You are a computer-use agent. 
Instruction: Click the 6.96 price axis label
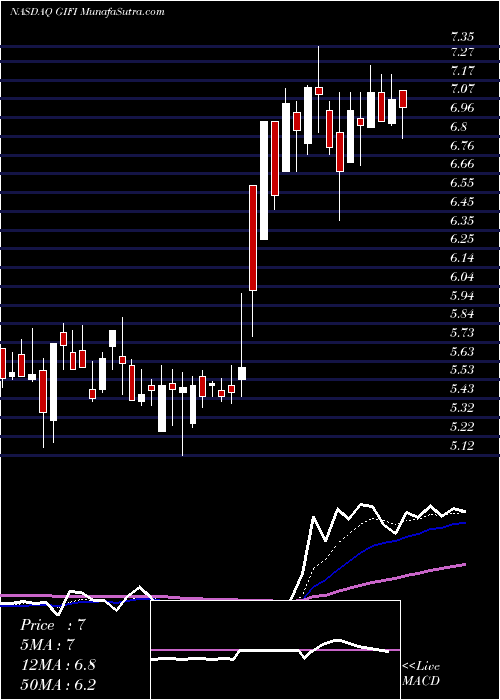[462, 108]
